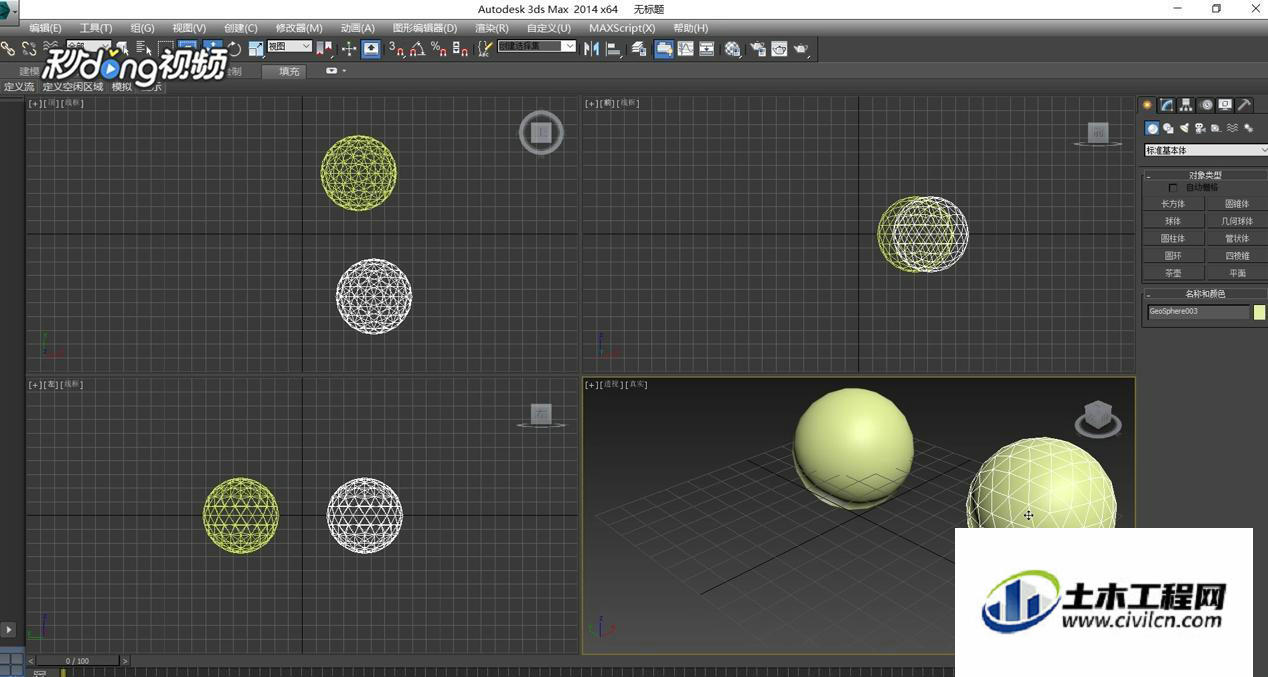The width and height of the screenshot is (1268, 677).
Task: Toggle the Percent Snap button
Action: pos(438,48)
